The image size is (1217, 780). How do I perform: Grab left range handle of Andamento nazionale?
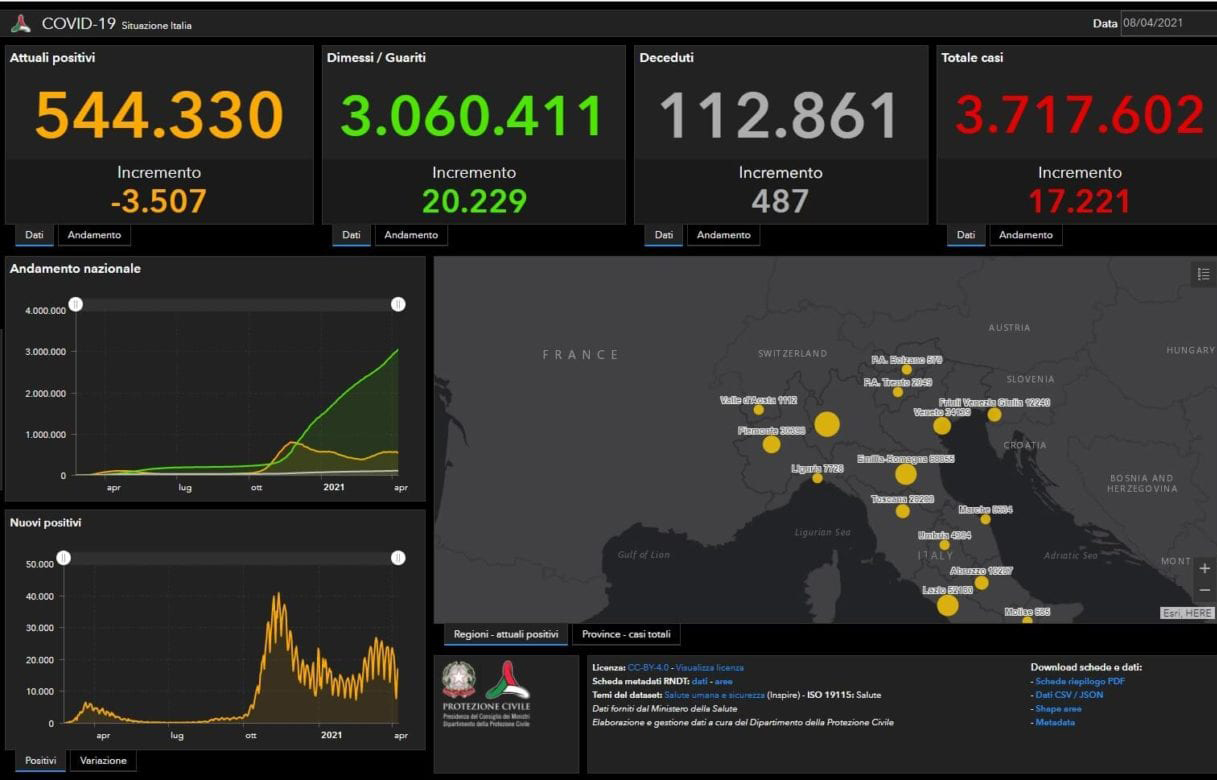click(x=76, y=304)
